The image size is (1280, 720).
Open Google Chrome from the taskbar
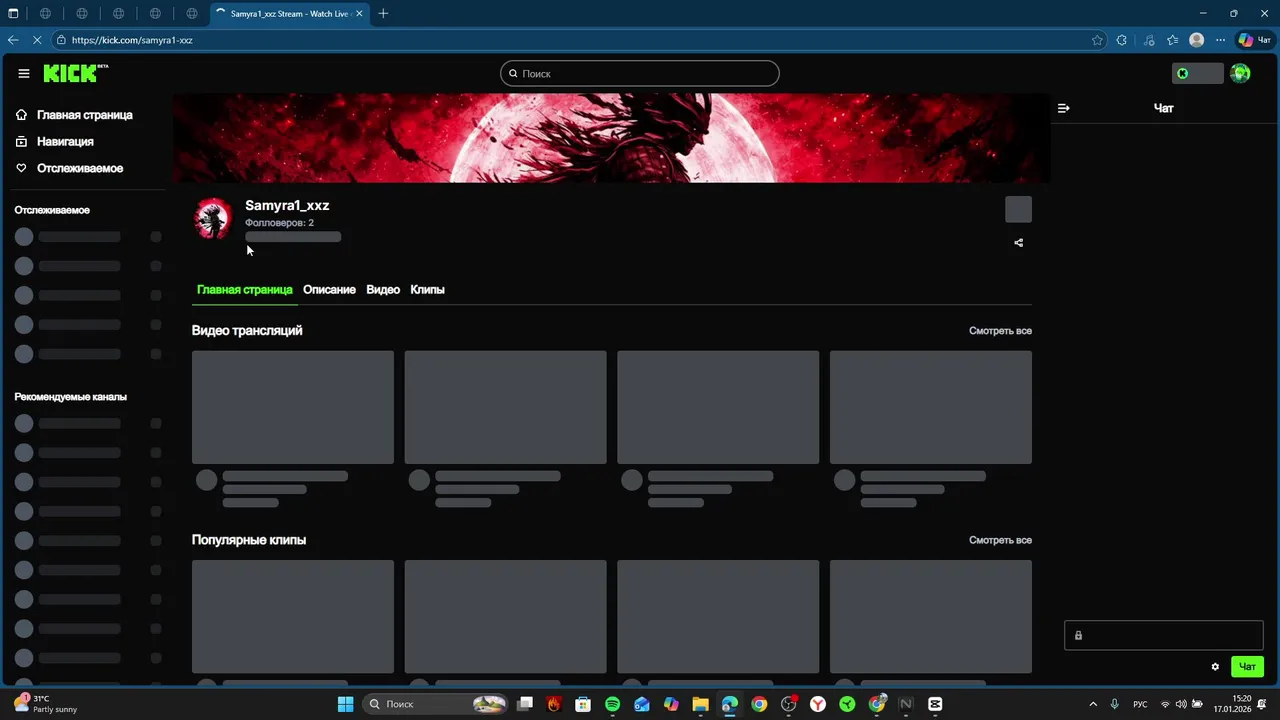point(759,704)
